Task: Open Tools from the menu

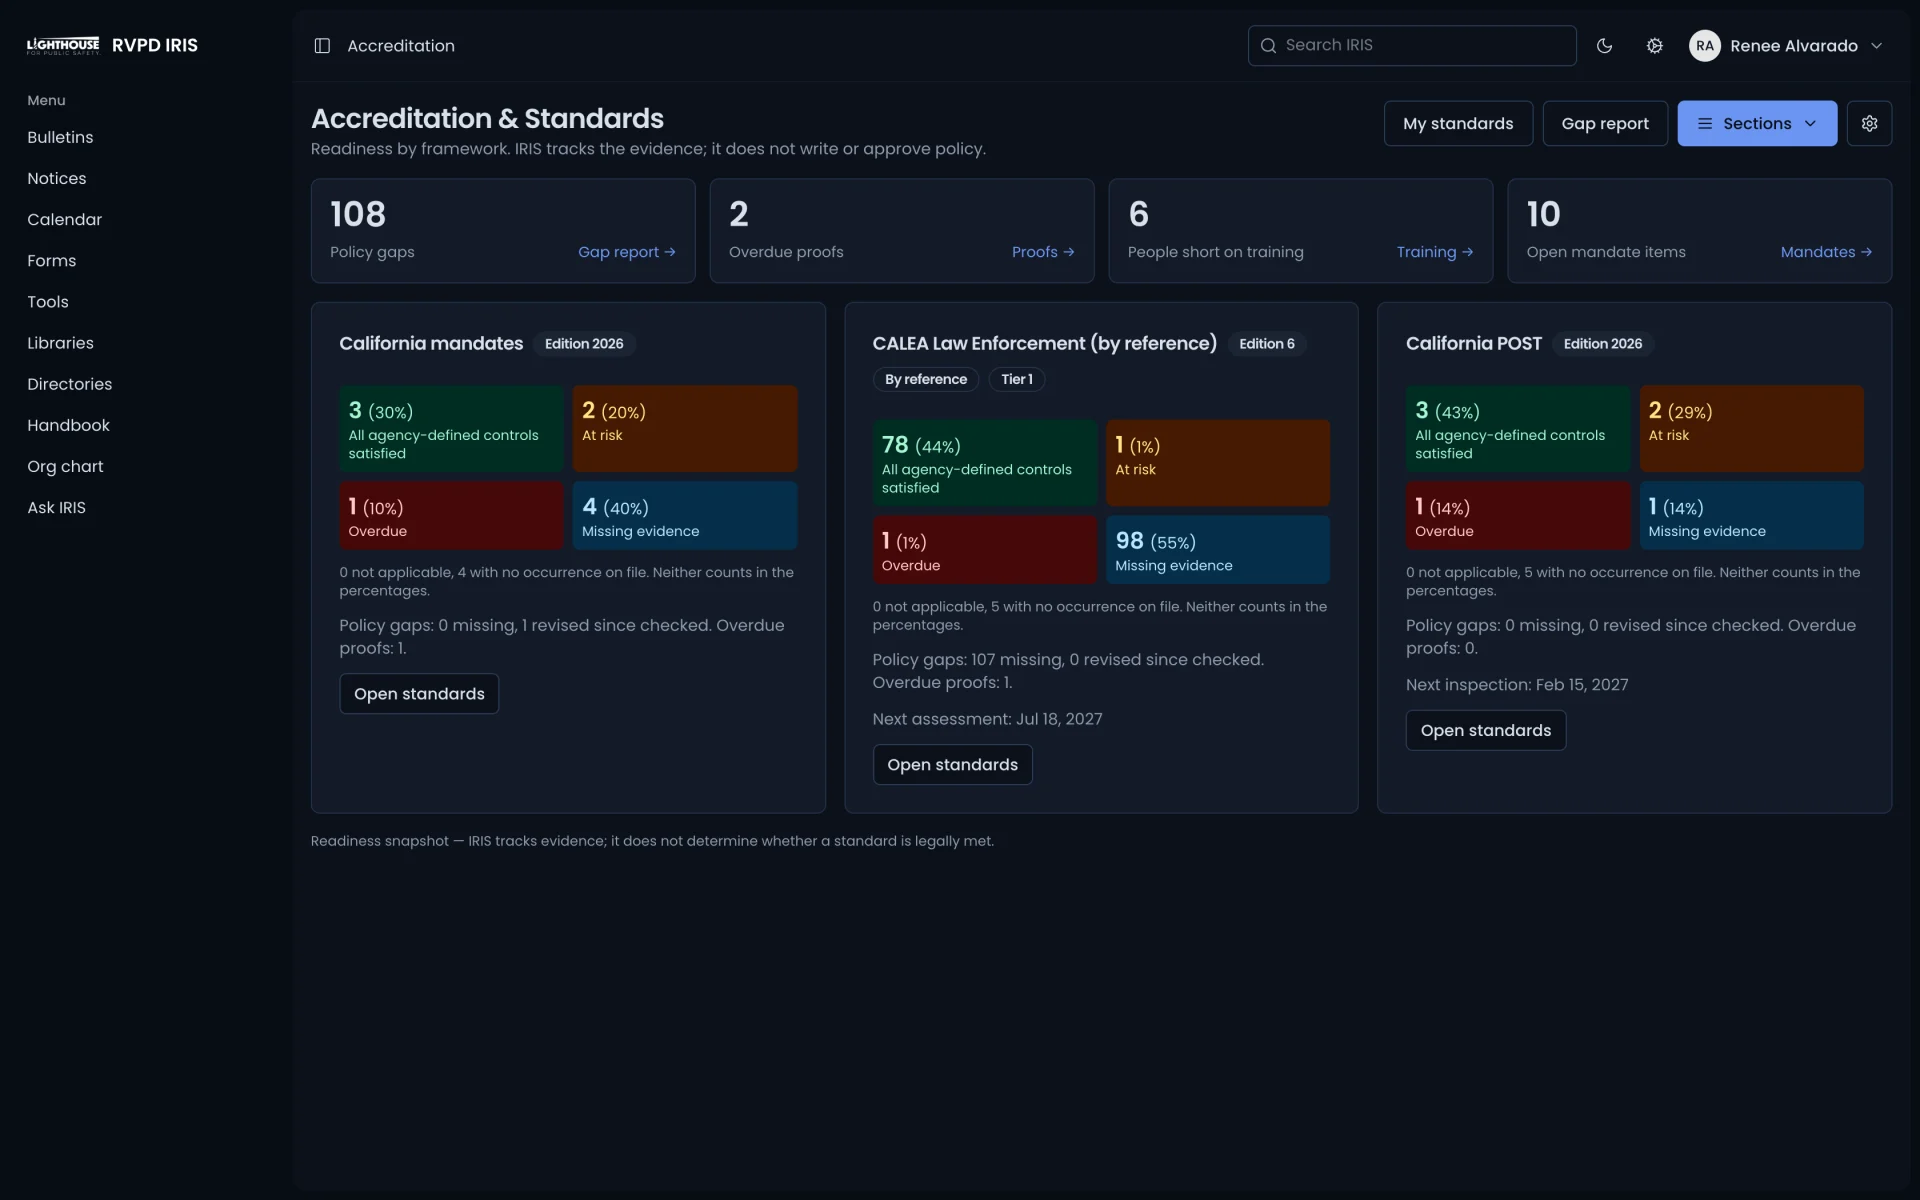Action: pos(48,301)
